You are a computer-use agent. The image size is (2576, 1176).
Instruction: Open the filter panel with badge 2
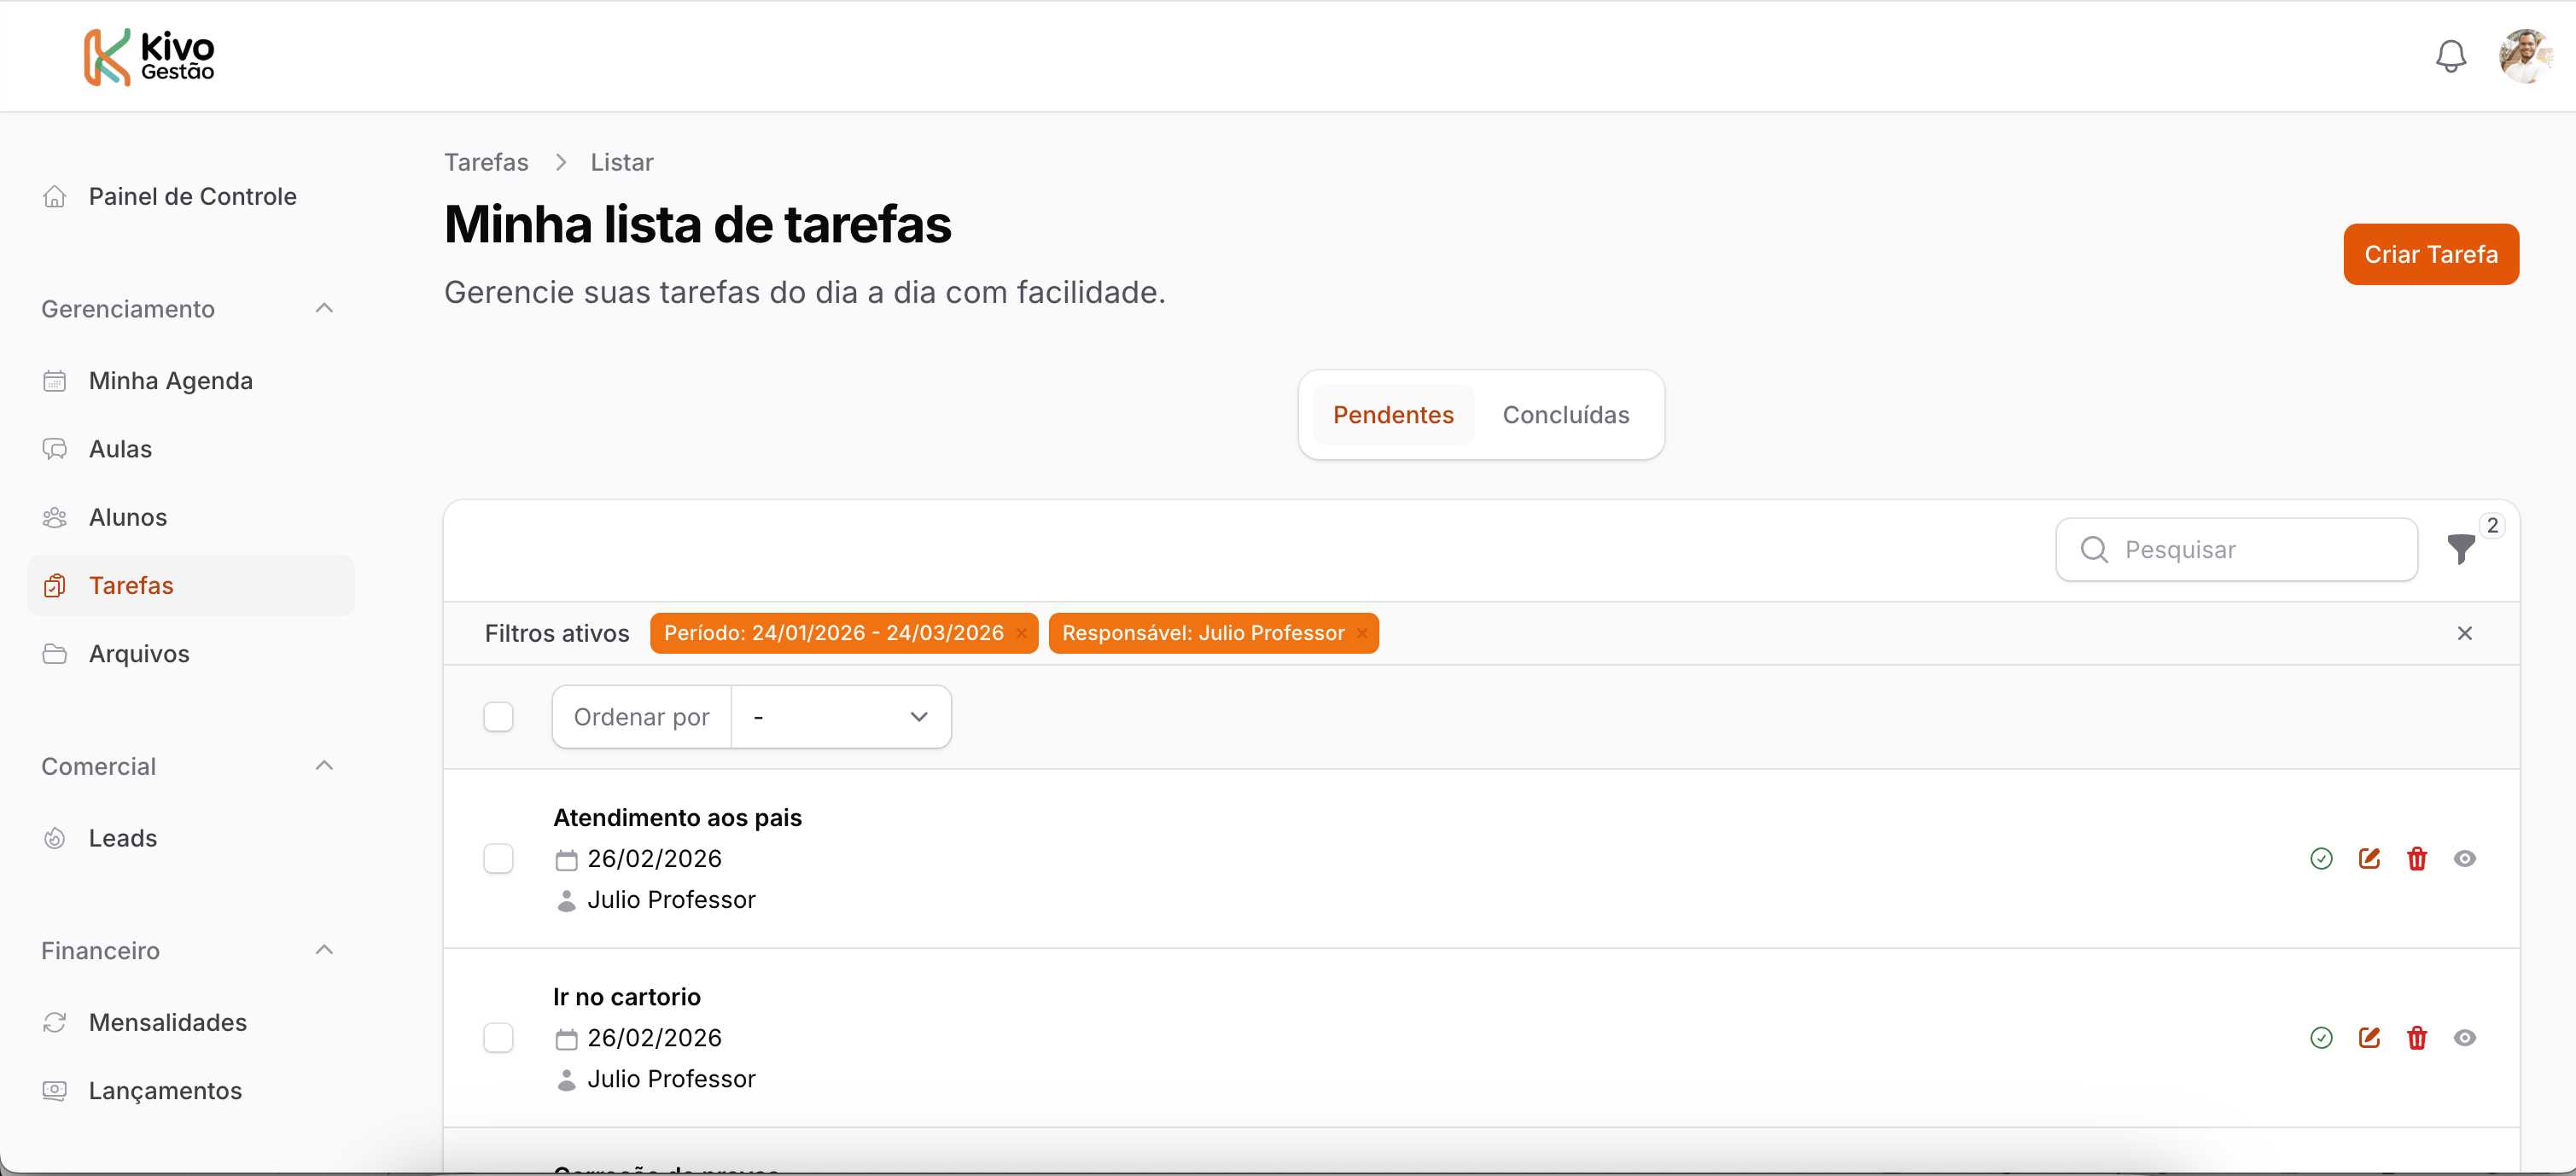point(2461,549)
